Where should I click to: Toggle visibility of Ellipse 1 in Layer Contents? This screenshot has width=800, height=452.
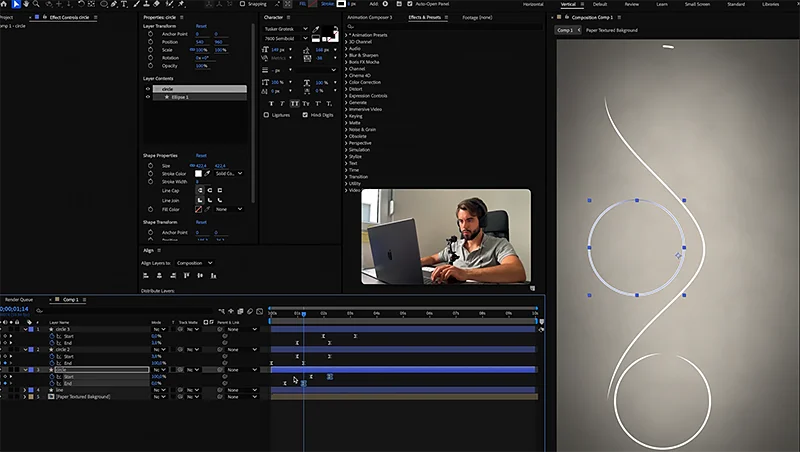(x=148, y=97)
